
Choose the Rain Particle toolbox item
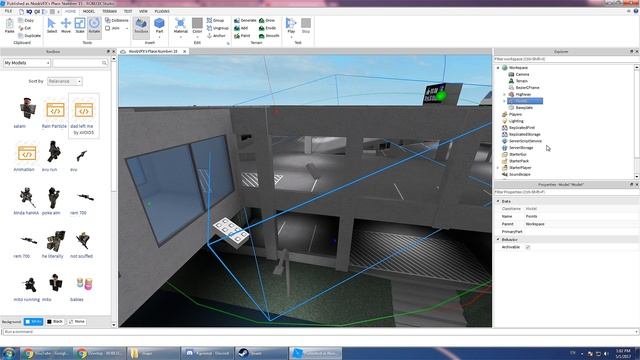click(x=54, y=114)
